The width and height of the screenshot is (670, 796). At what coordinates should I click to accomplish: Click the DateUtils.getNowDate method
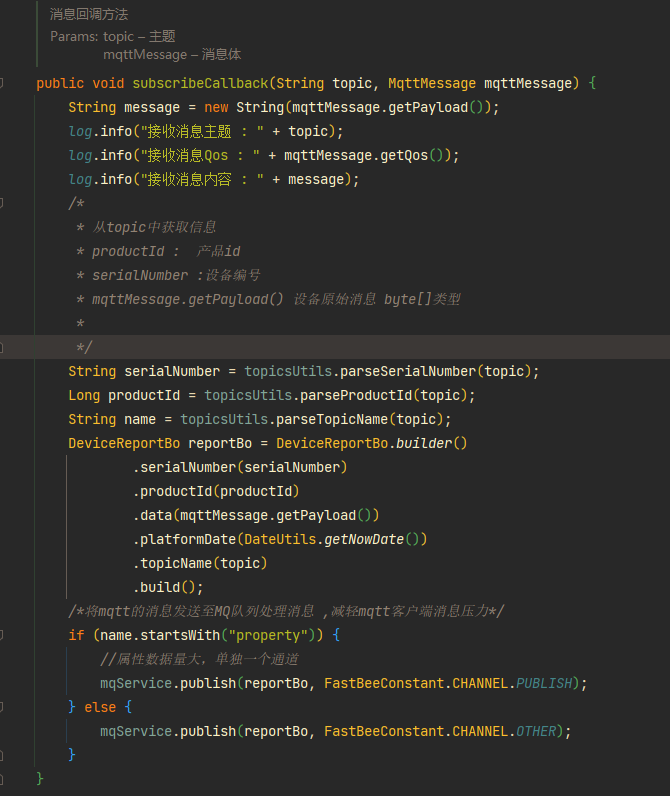click(324, 539)
